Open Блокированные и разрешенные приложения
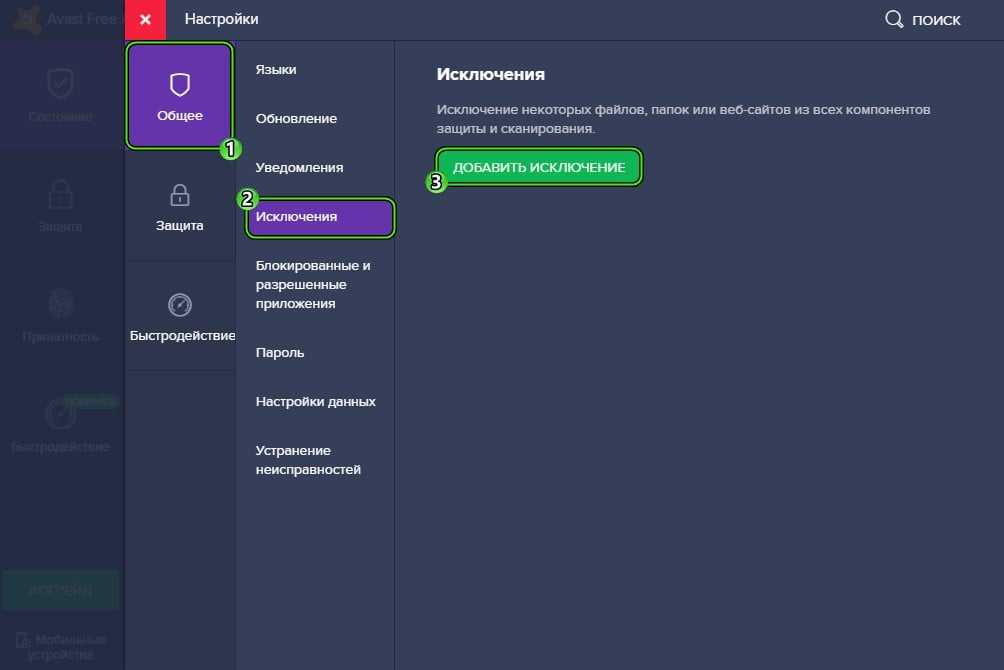Image resolution: width=1004 pixels, height=670 pixels. [312, 285]
